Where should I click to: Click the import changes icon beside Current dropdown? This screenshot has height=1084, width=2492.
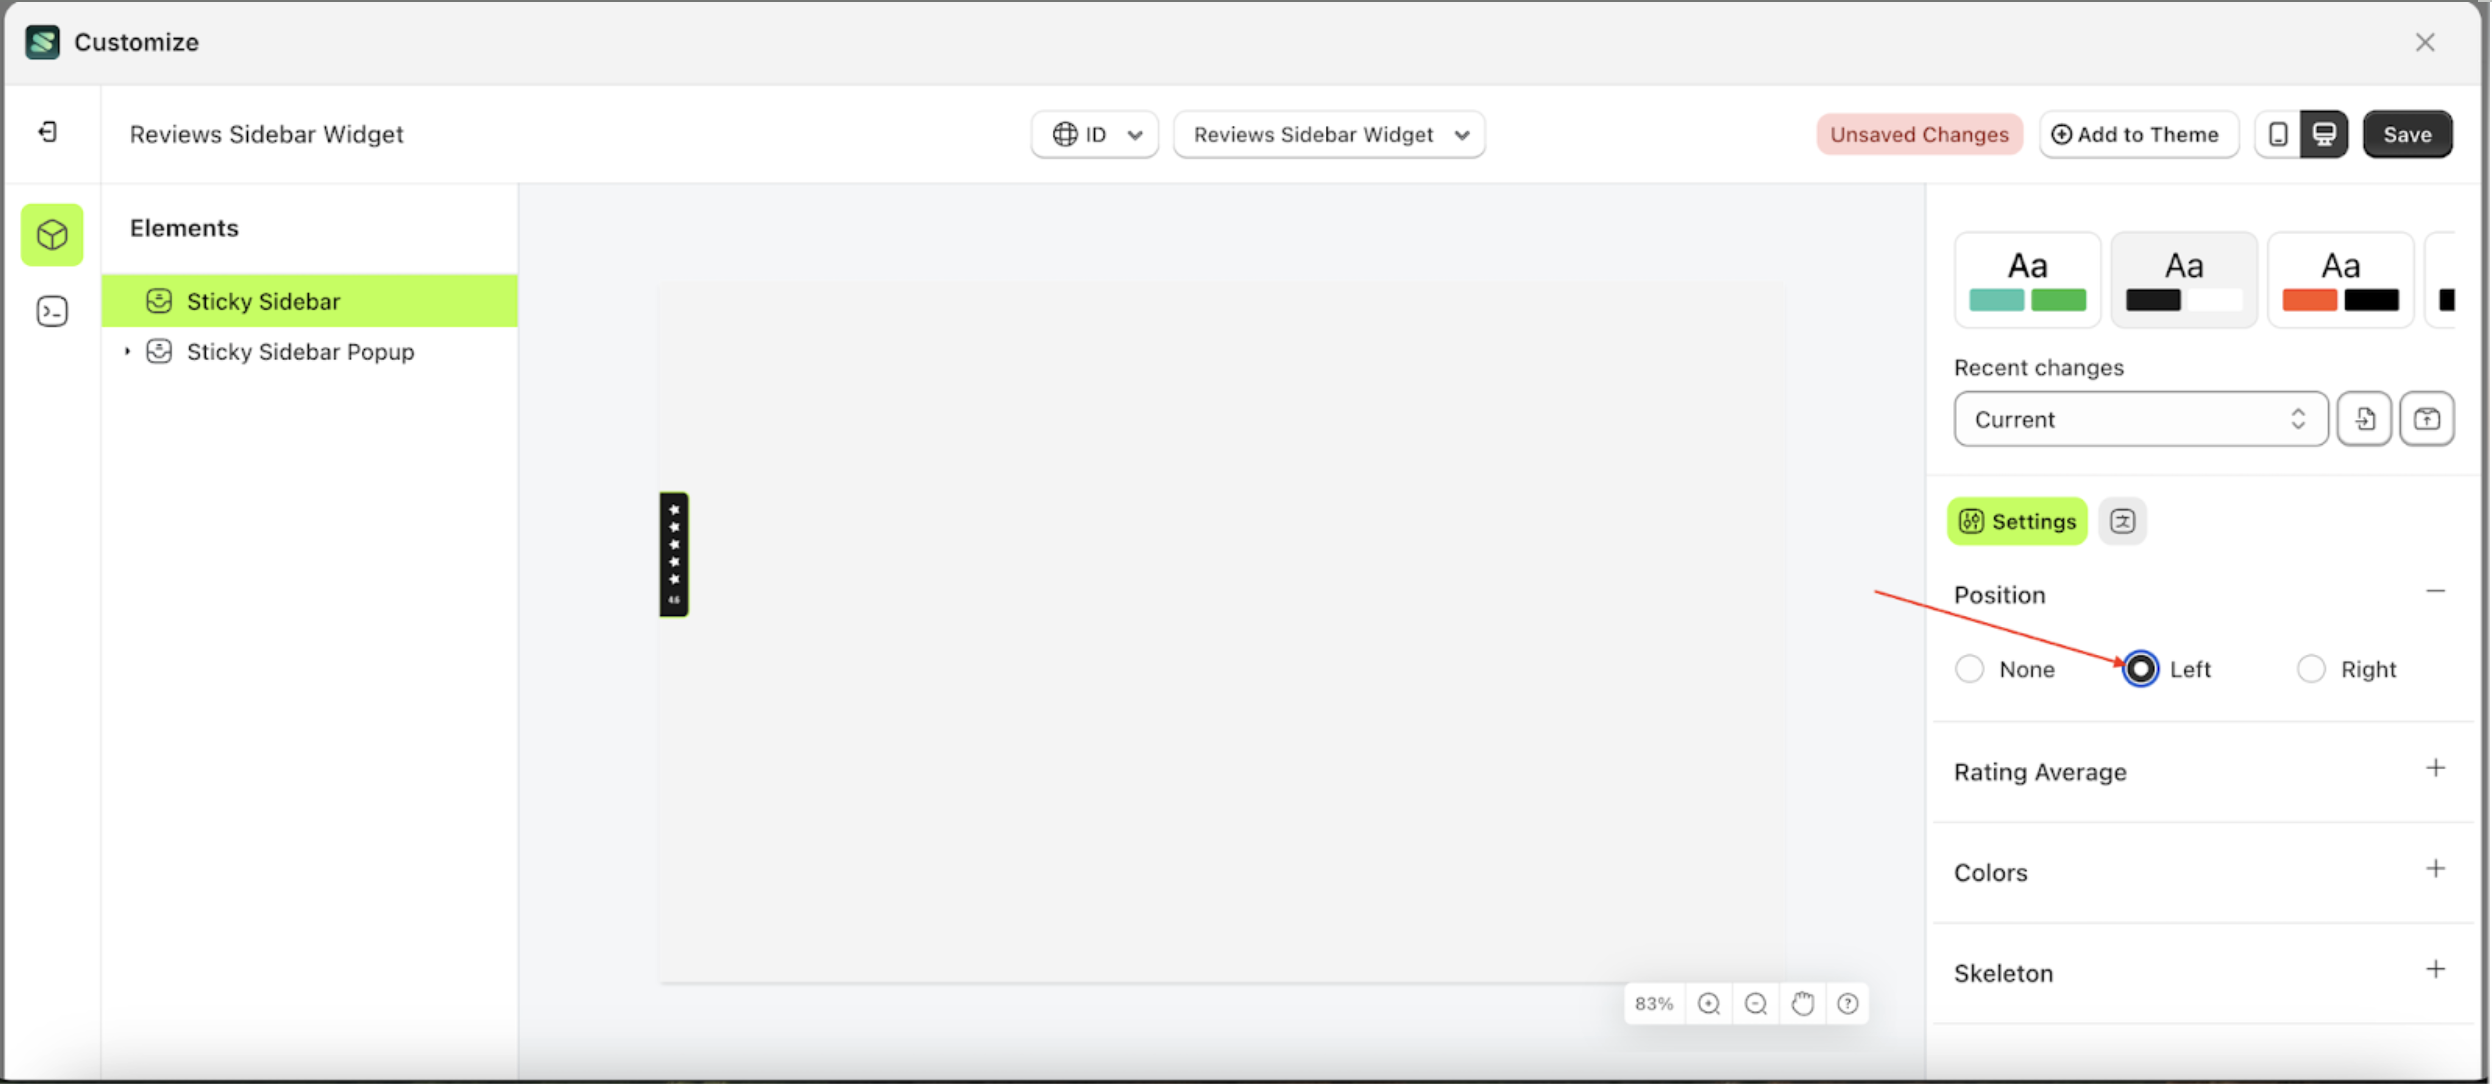point(2364,419)
